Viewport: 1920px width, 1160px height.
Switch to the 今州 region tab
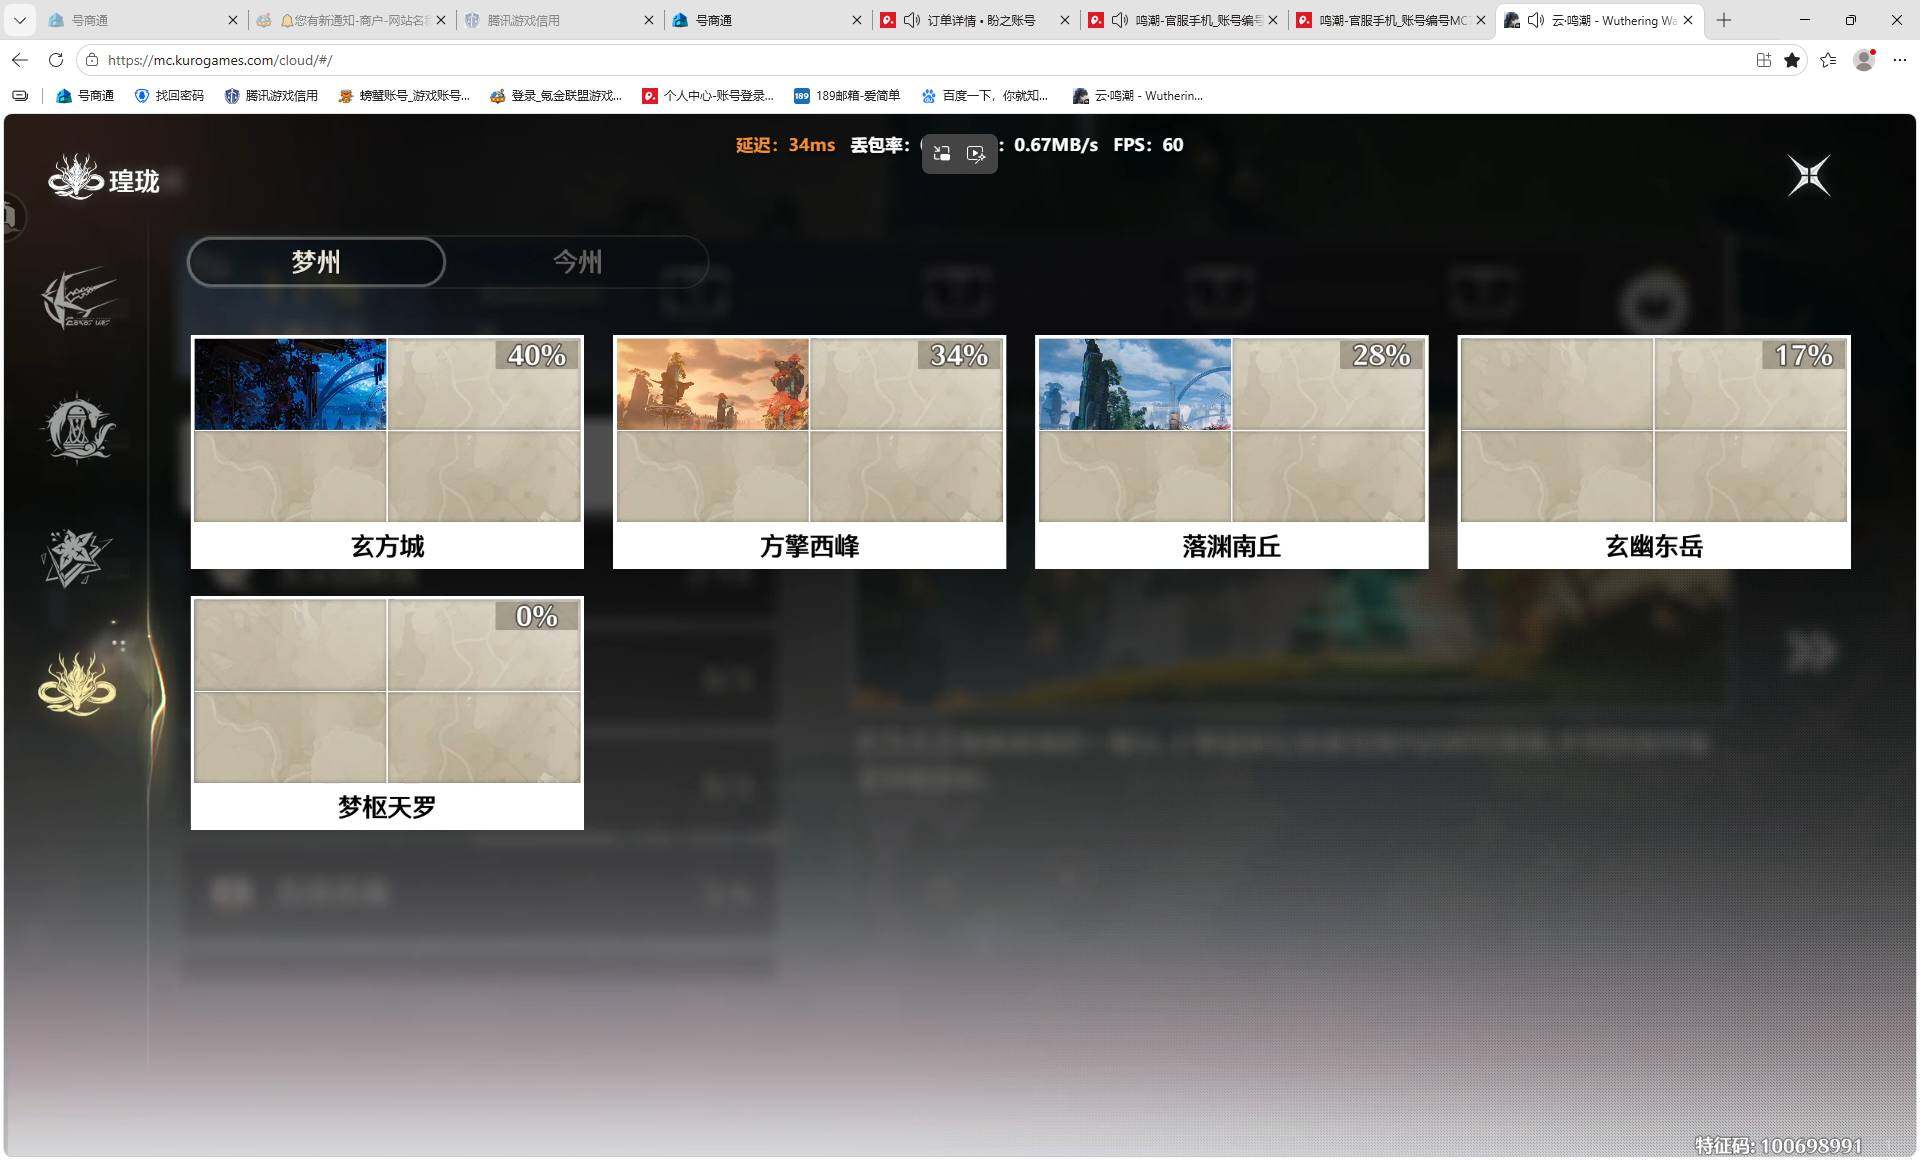[578, 262]
